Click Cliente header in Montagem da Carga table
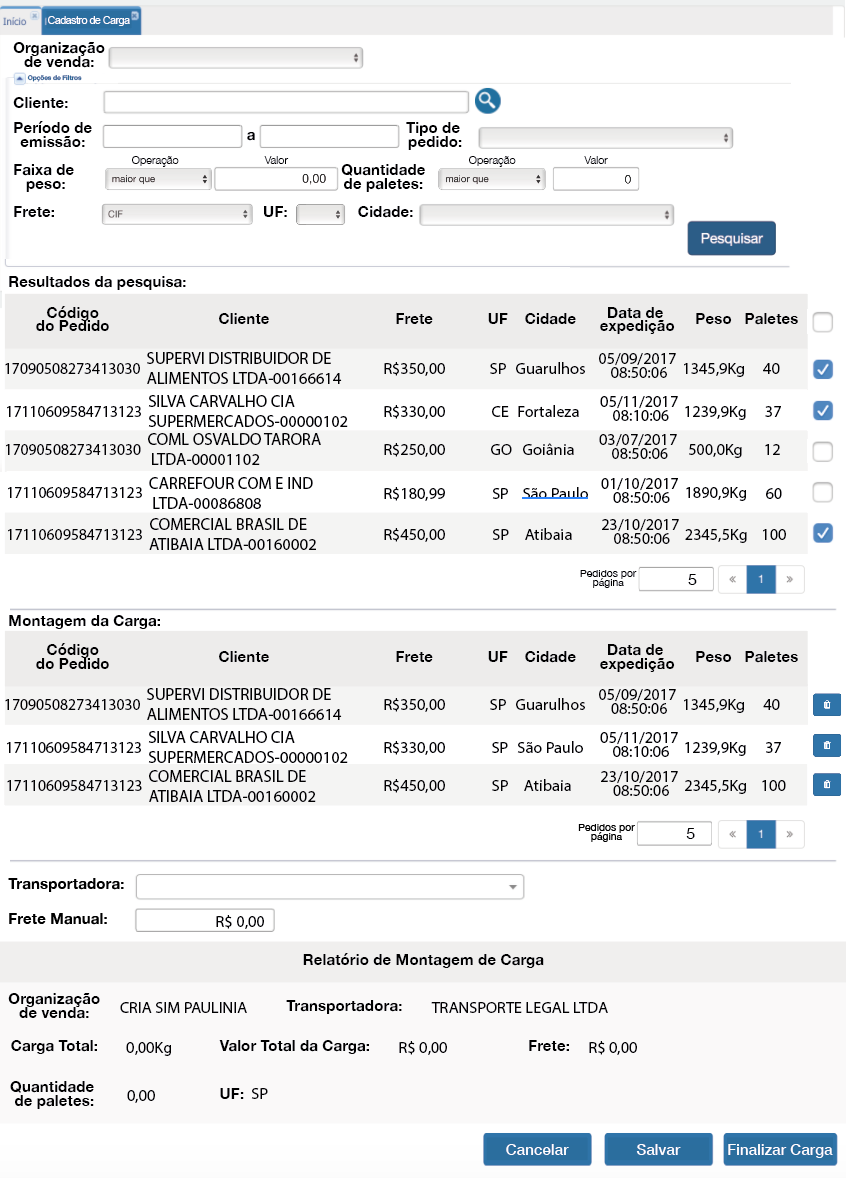Viewport: 846px width, 1178px height. tap(243, 657)
